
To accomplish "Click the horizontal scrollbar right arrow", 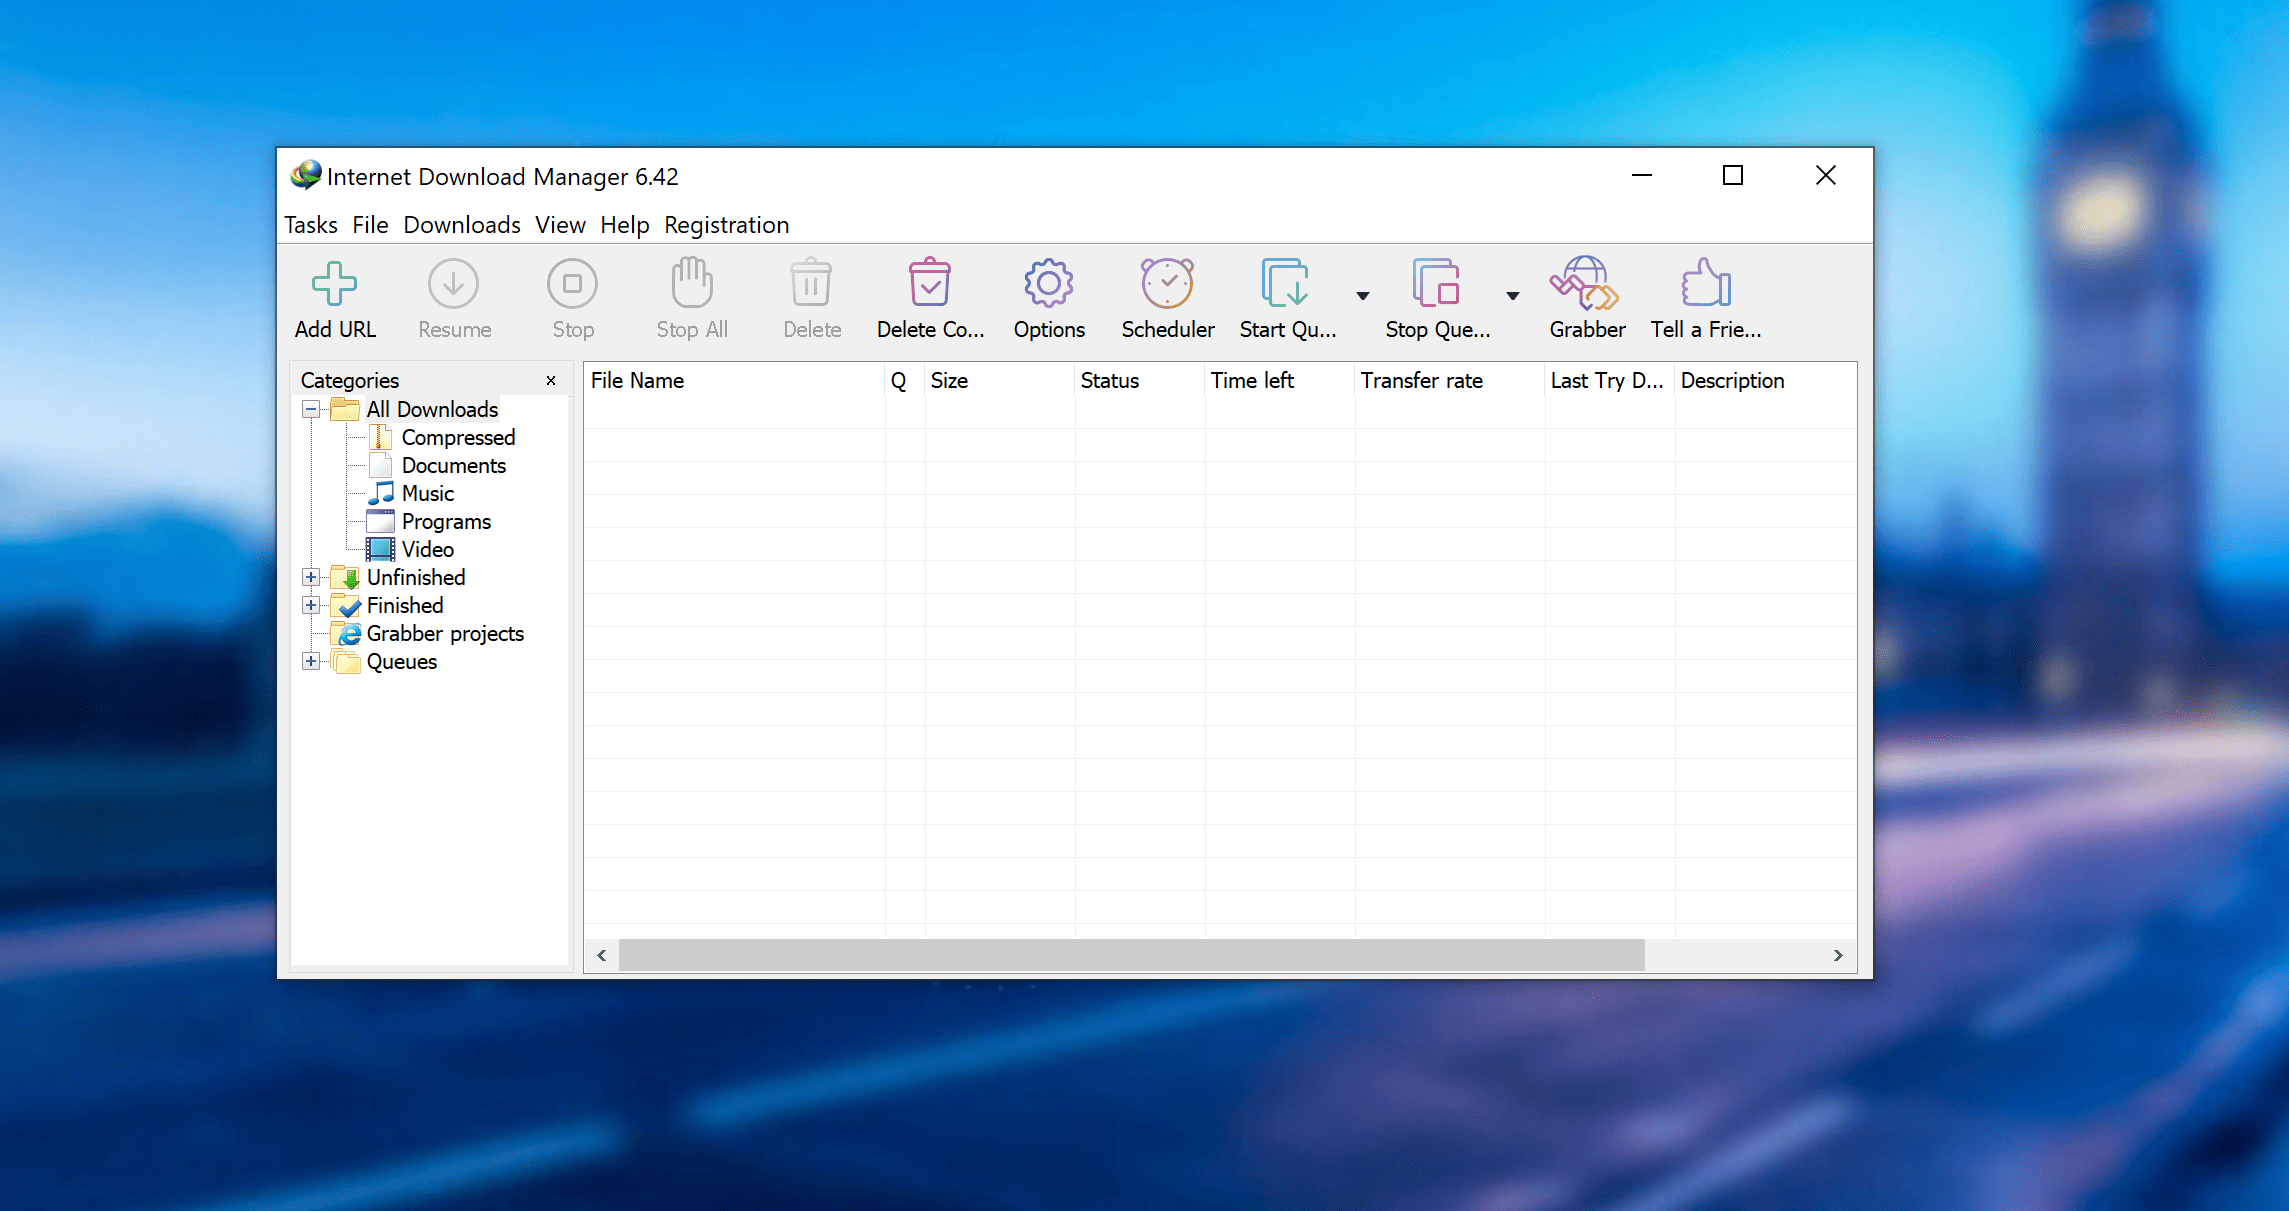I will point(1837,955).
